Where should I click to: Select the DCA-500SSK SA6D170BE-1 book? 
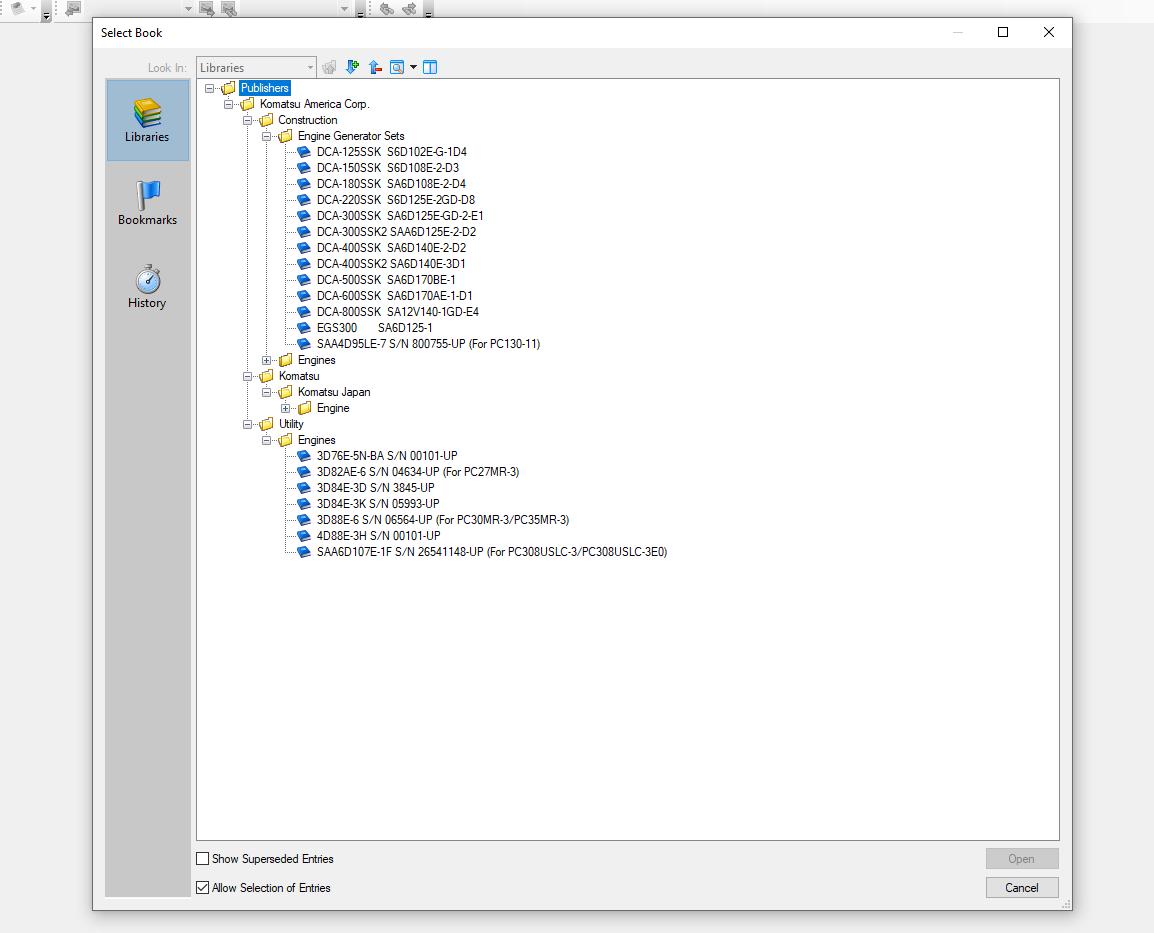(x=386, y=280)
